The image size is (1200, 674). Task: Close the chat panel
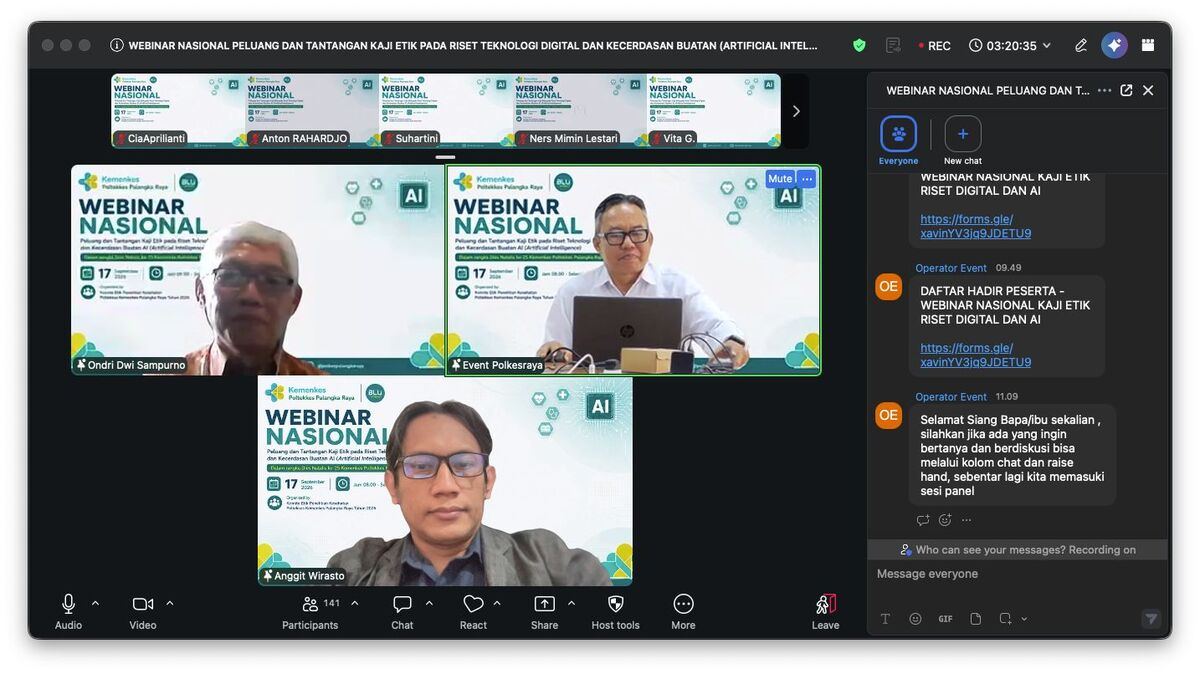pos(1148,90)
